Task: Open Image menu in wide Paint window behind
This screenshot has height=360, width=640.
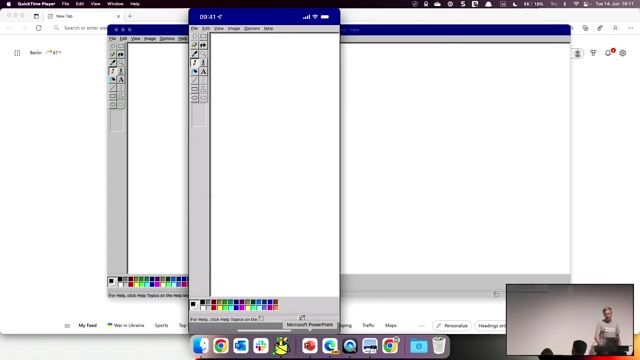Action: click(x=150, y=39)
